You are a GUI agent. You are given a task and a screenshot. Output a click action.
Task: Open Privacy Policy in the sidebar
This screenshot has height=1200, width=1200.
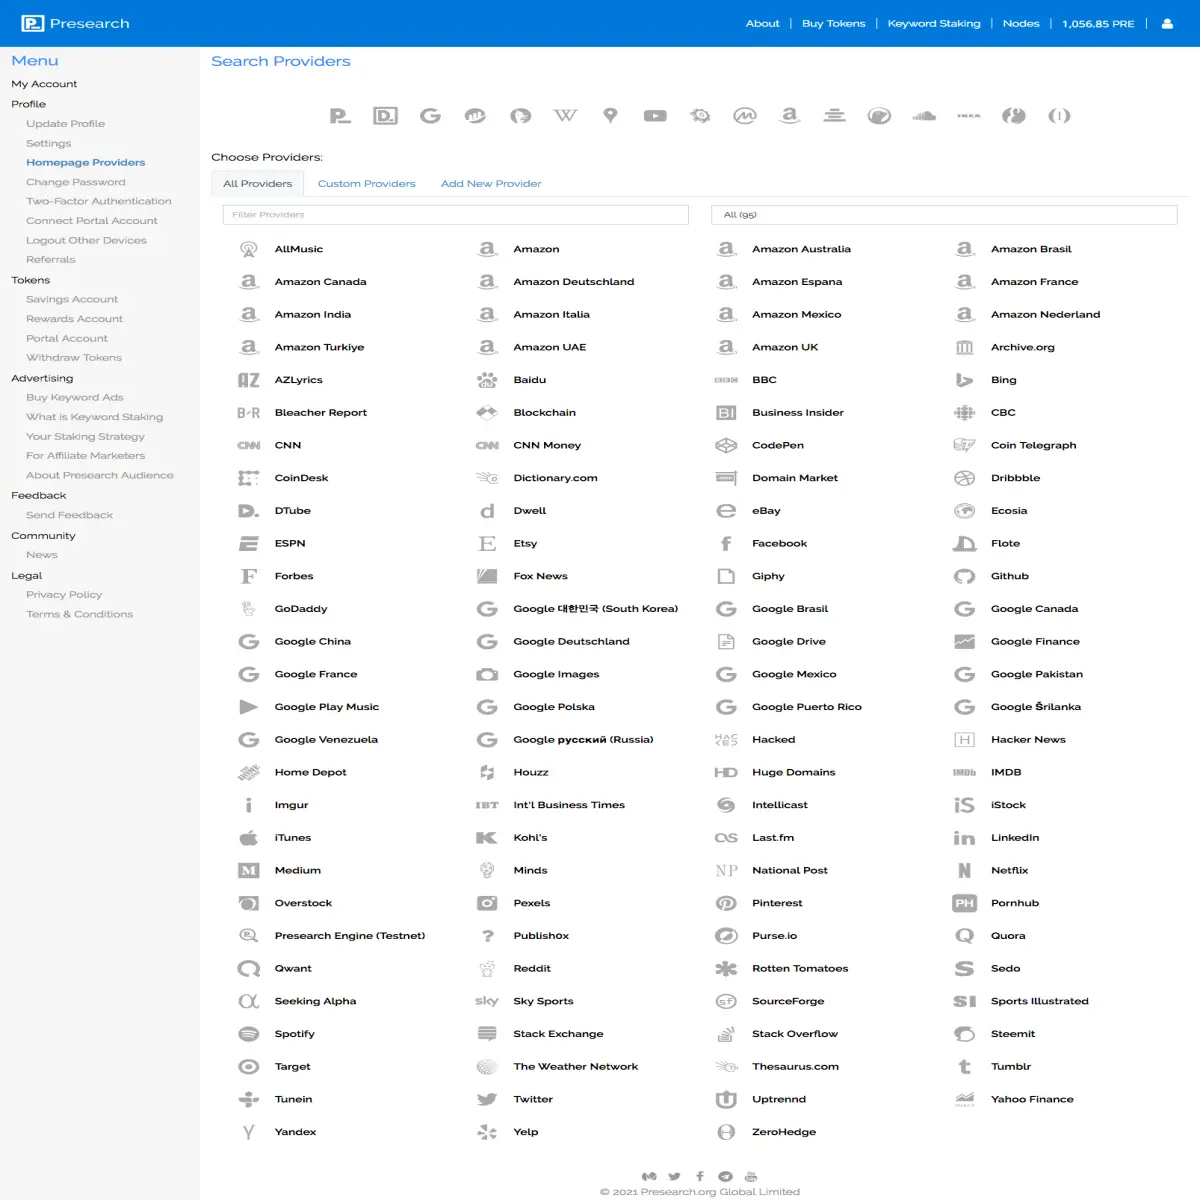[64, 595]
